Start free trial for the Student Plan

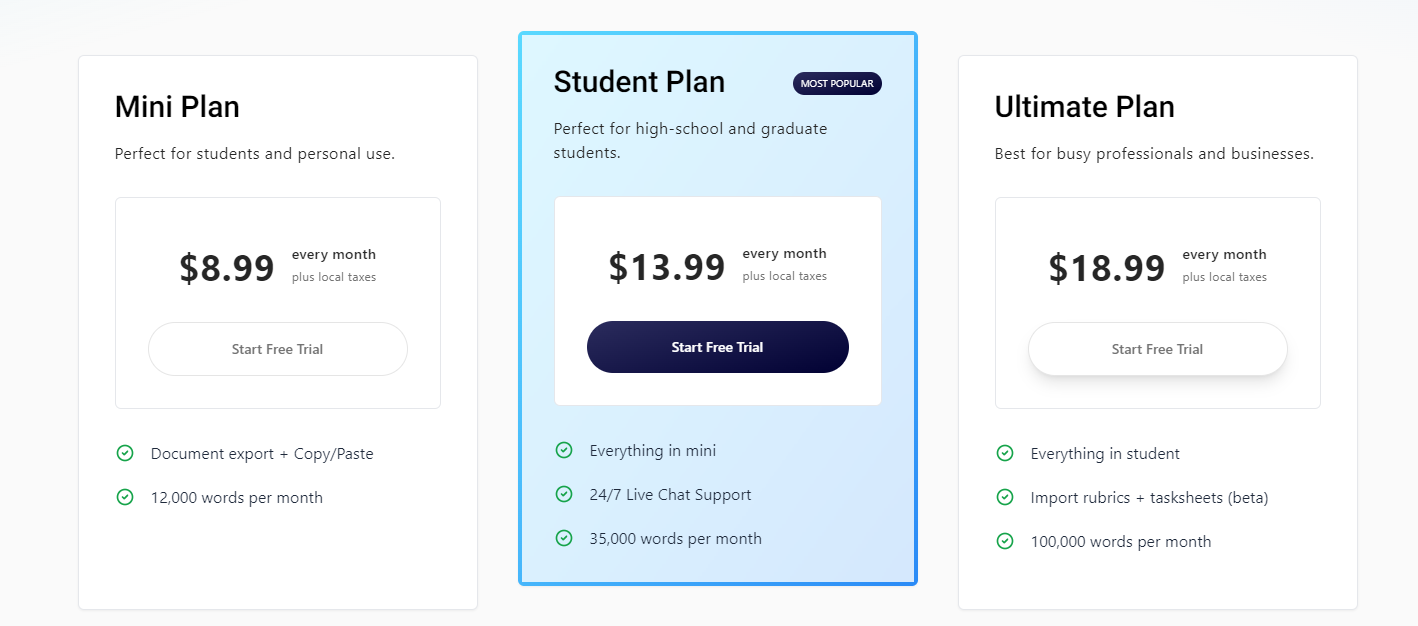coord(718,347)
